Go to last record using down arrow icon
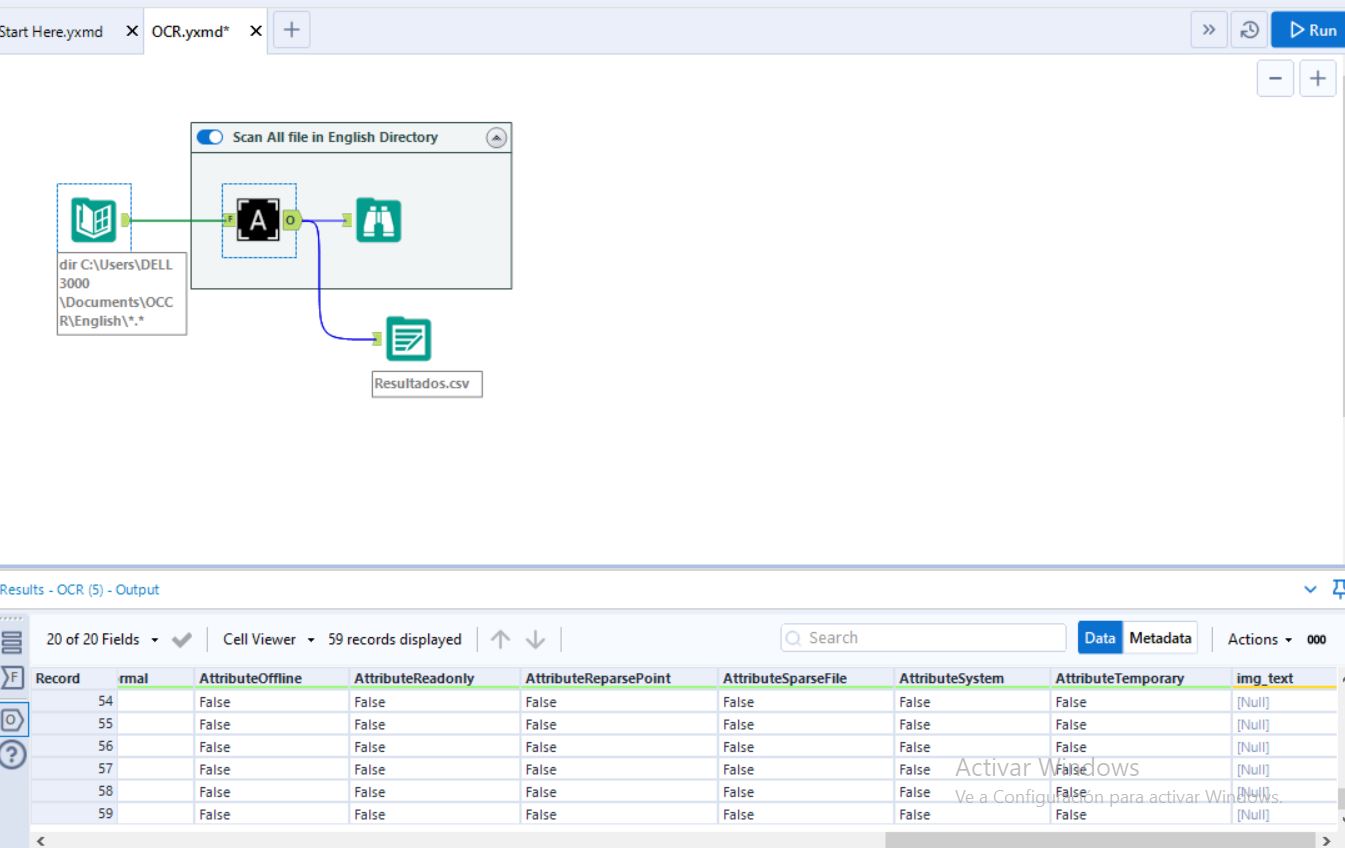The width and height of the screenshot is (1345, 848). point(536,638)
